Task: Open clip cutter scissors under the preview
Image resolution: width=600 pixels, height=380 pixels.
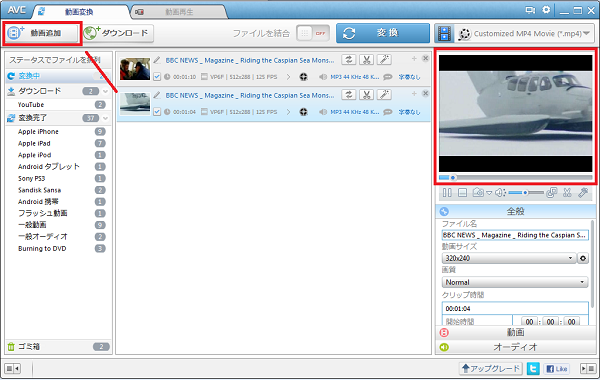Action: coord(567,192)
